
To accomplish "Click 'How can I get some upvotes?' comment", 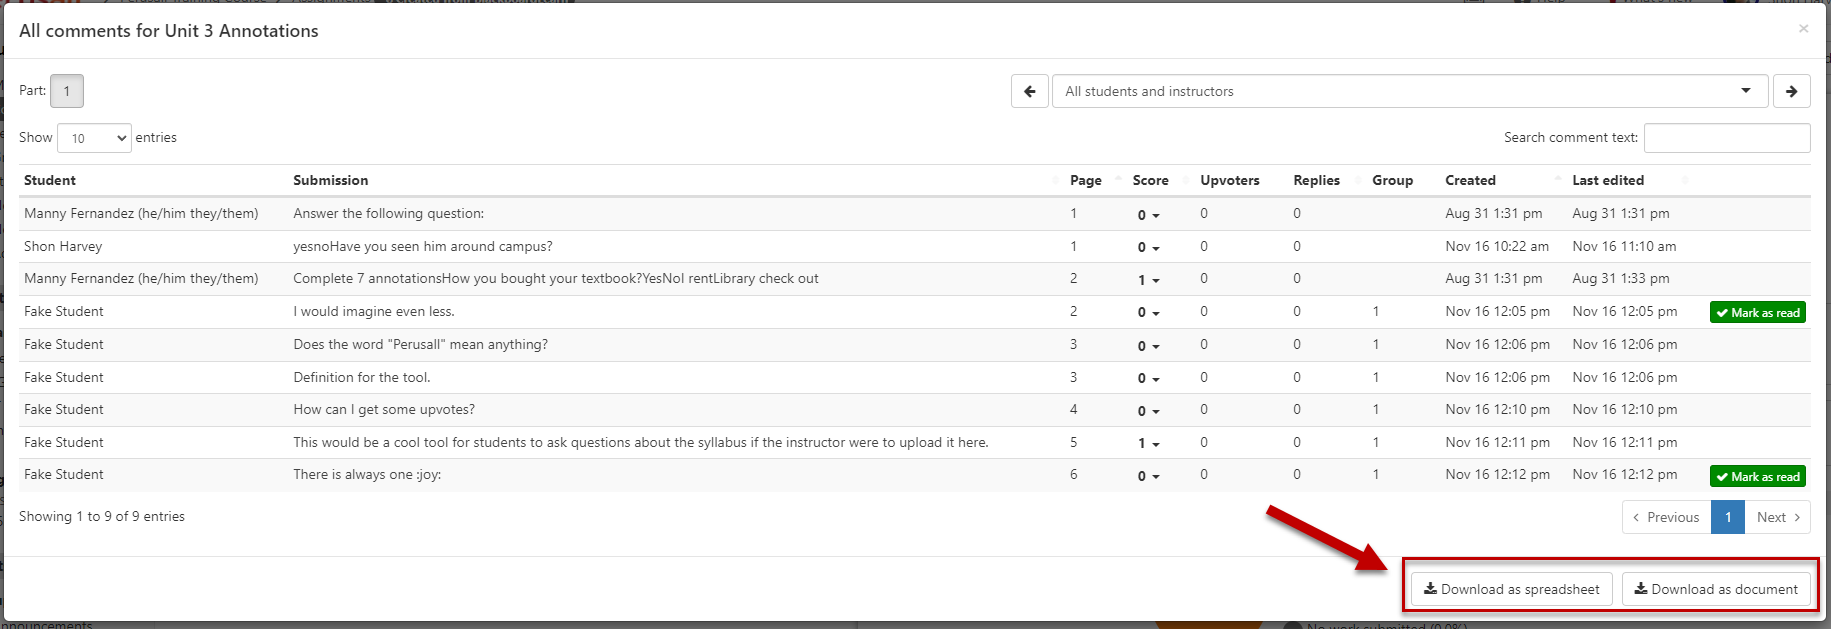I will pos(384,409).
